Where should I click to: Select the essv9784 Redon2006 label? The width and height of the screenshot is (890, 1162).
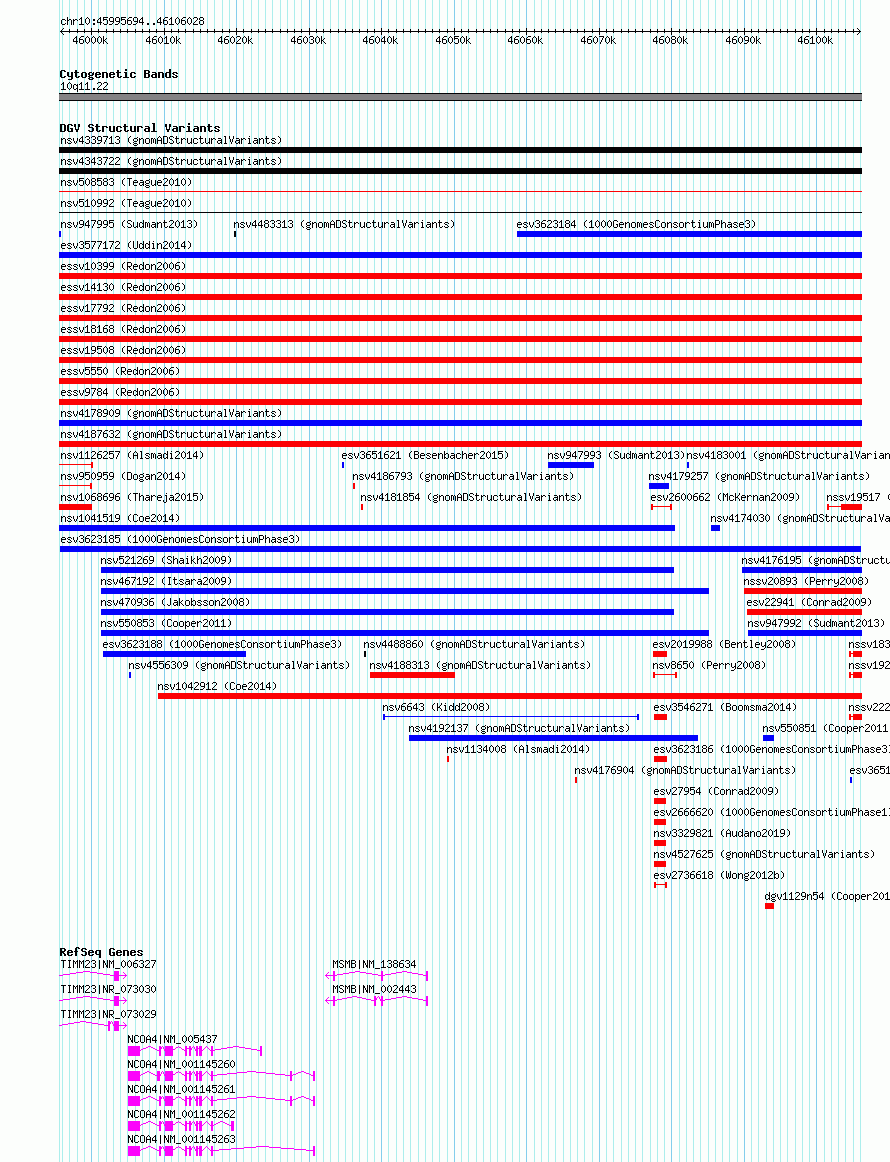coord(120,392)
